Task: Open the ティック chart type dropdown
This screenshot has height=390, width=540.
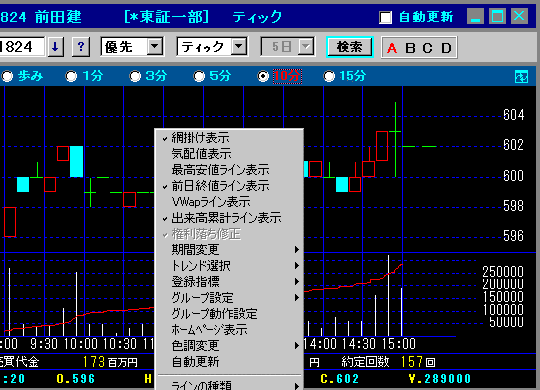Action: click(x=239, y=46)
